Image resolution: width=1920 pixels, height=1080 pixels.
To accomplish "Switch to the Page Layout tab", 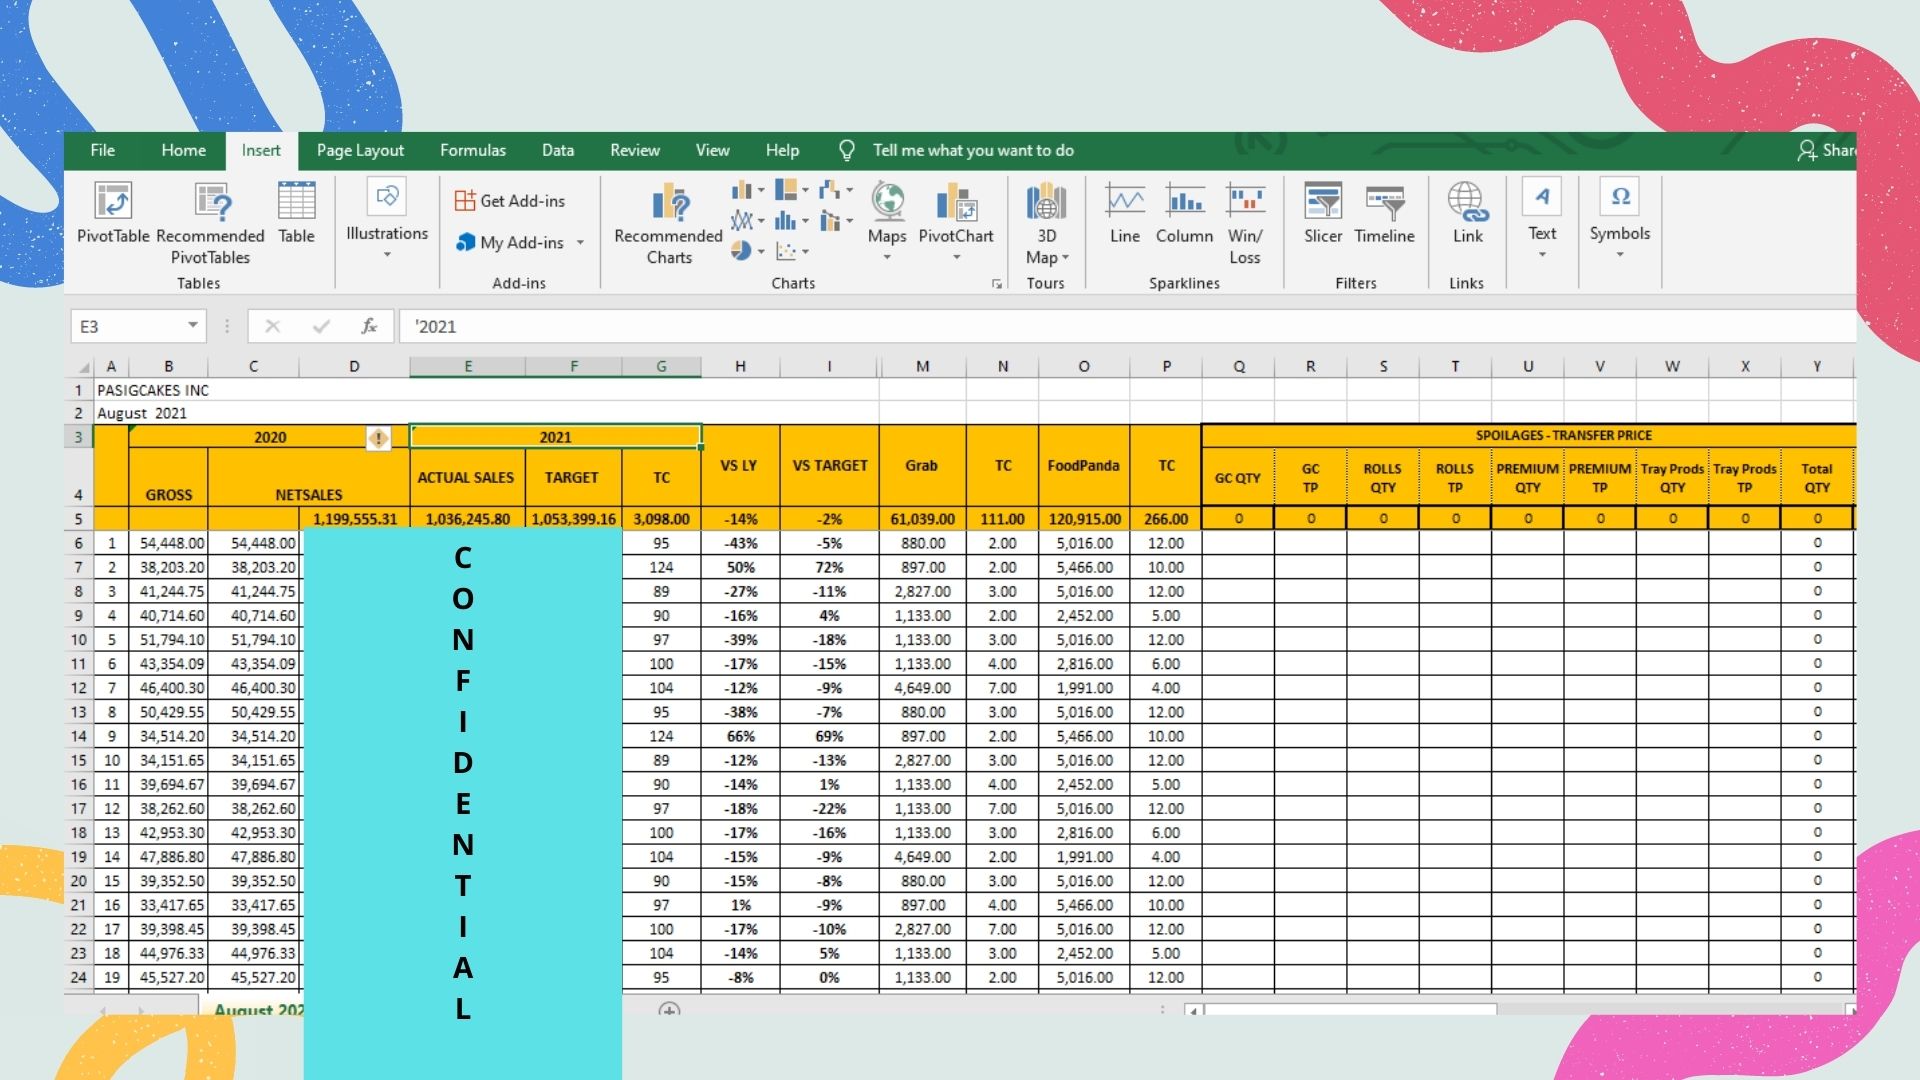I will [360, 150].
